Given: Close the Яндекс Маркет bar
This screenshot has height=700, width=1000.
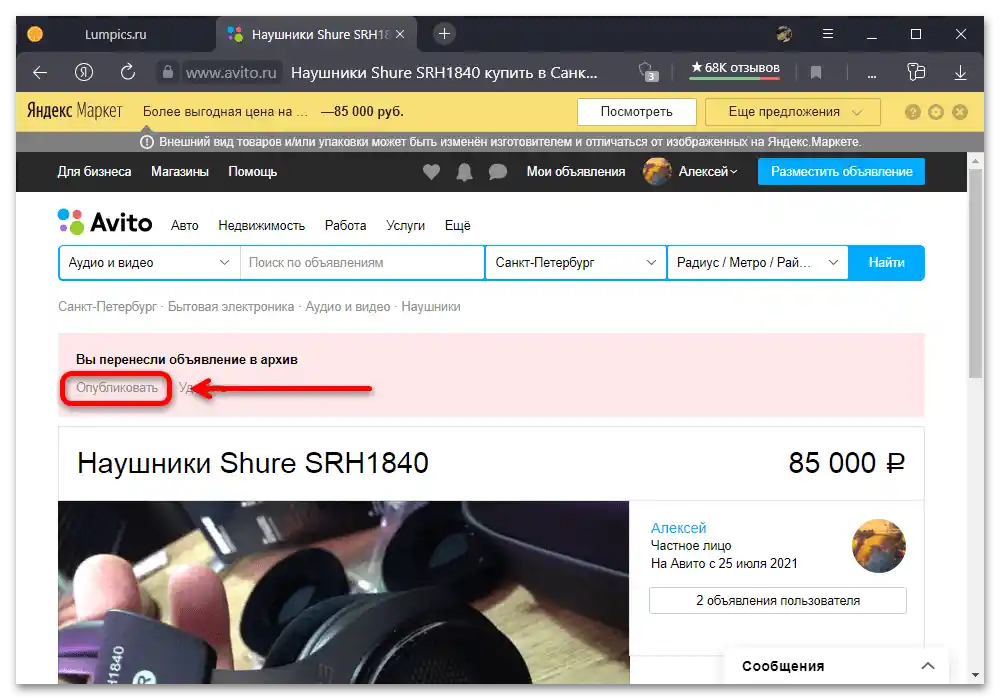Looking at the screenshot, I should 959,112.
